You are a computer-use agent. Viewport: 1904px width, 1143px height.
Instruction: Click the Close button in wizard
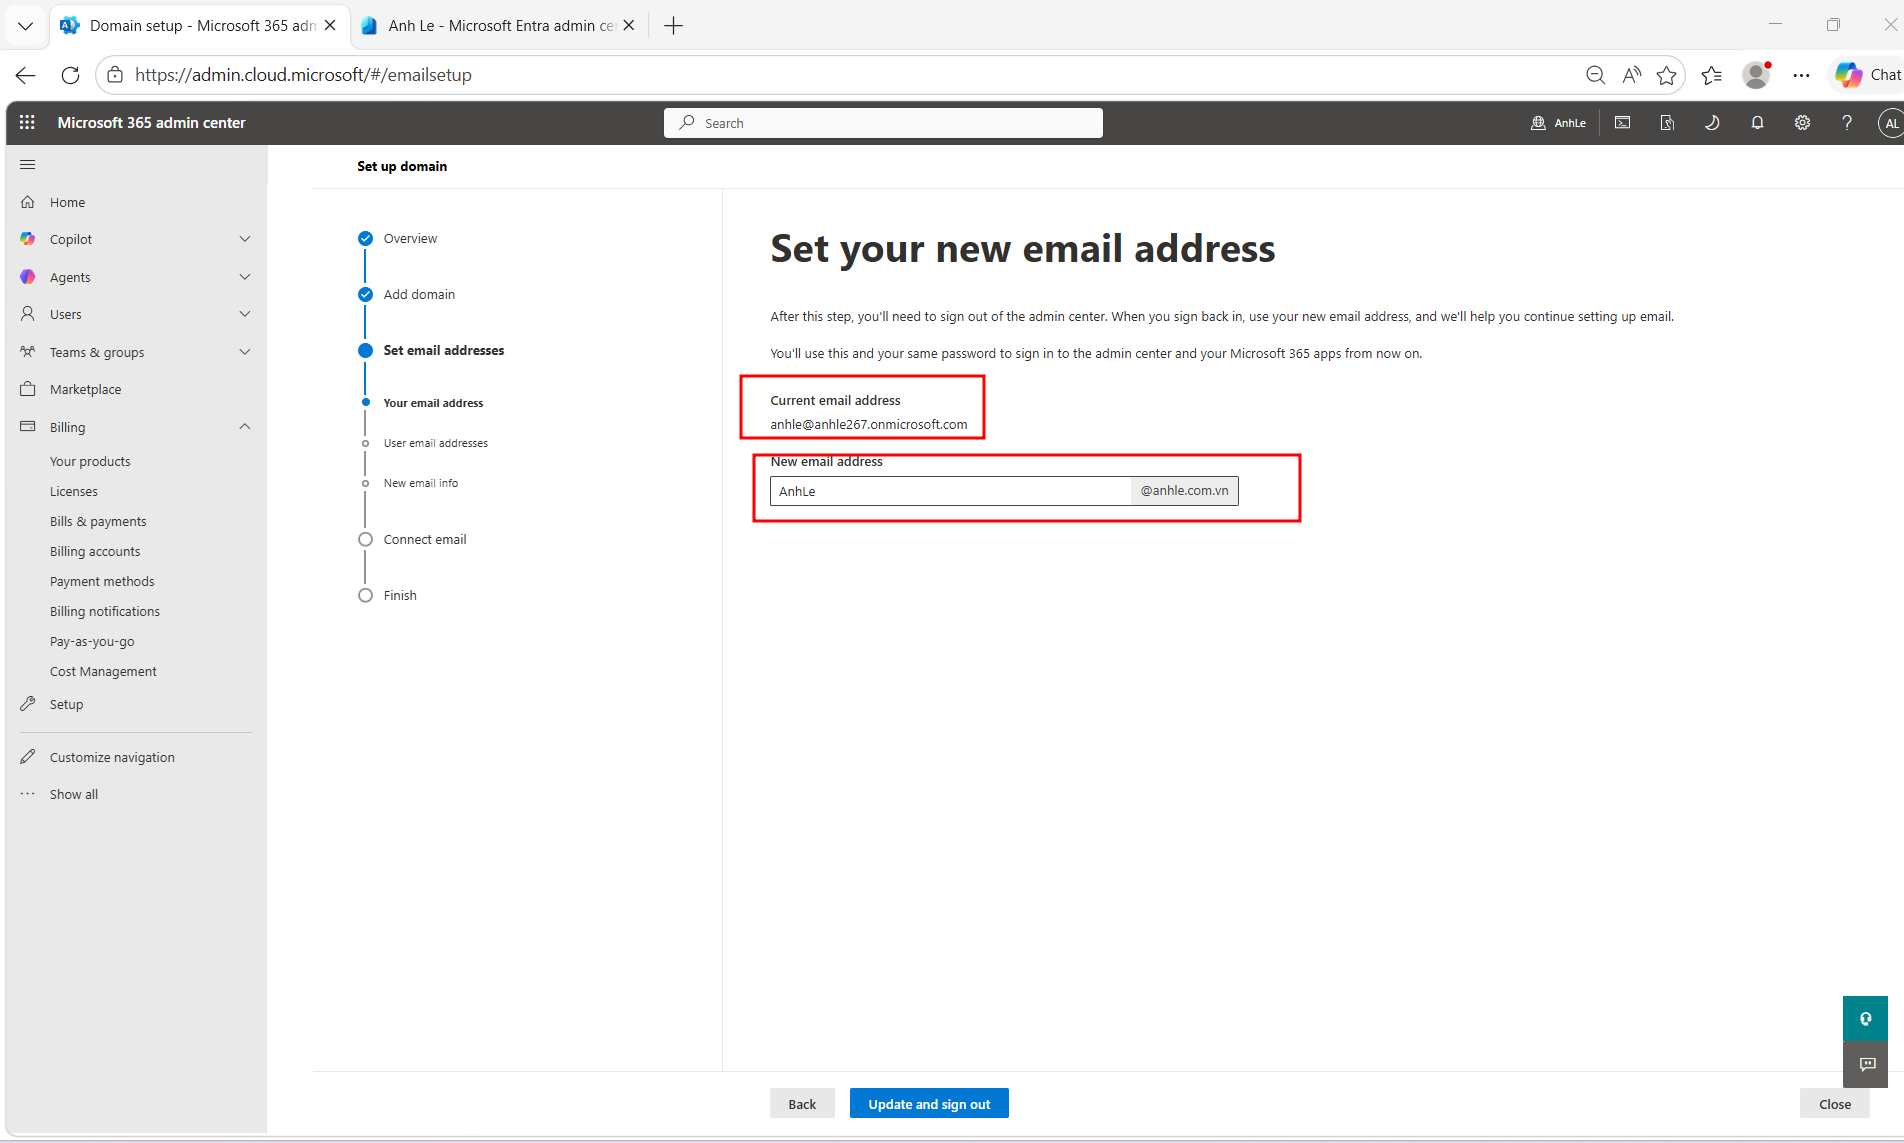tap(1835, 1104)
